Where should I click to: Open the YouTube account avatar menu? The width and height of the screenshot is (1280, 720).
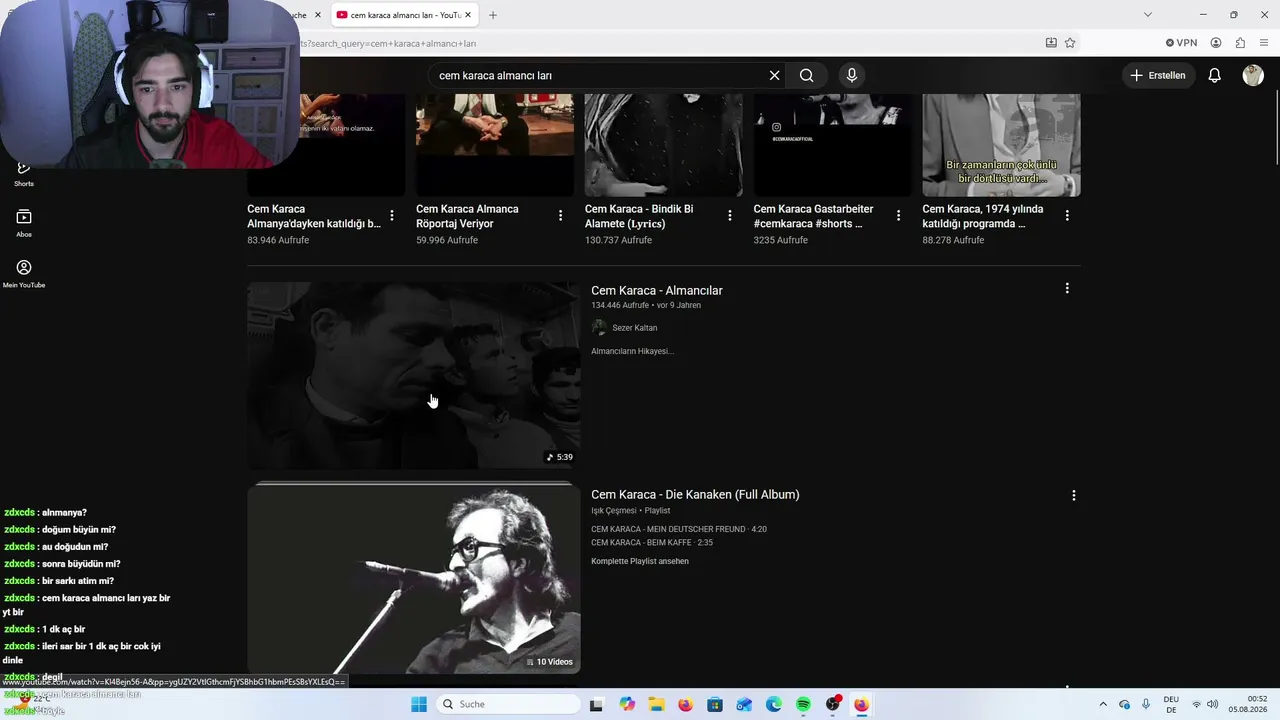[1253, 75]
